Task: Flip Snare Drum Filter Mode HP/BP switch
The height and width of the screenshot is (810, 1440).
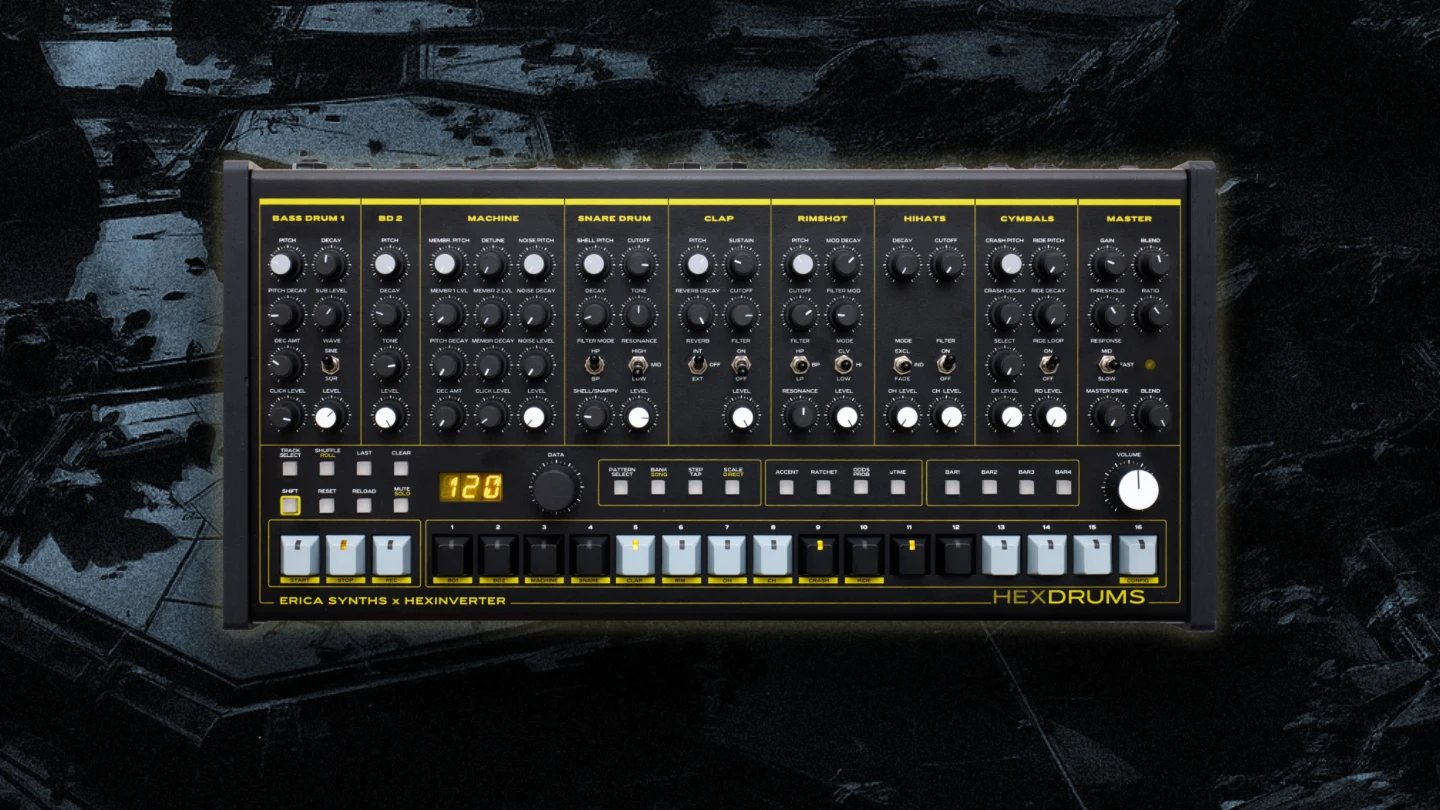Action: (593, 365)
